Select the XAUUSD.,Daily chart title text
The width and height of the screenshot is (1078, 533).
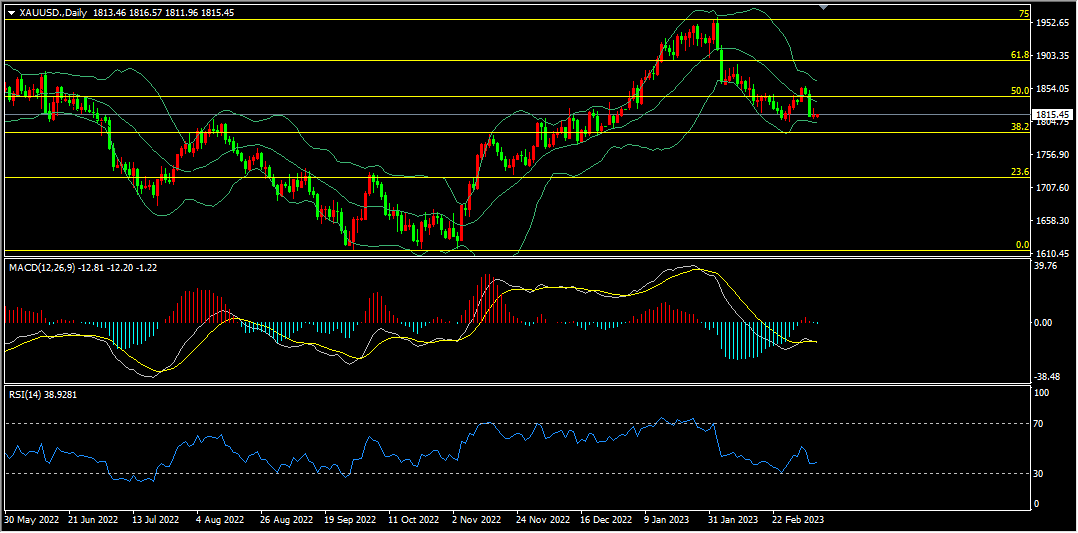point(52,12)
